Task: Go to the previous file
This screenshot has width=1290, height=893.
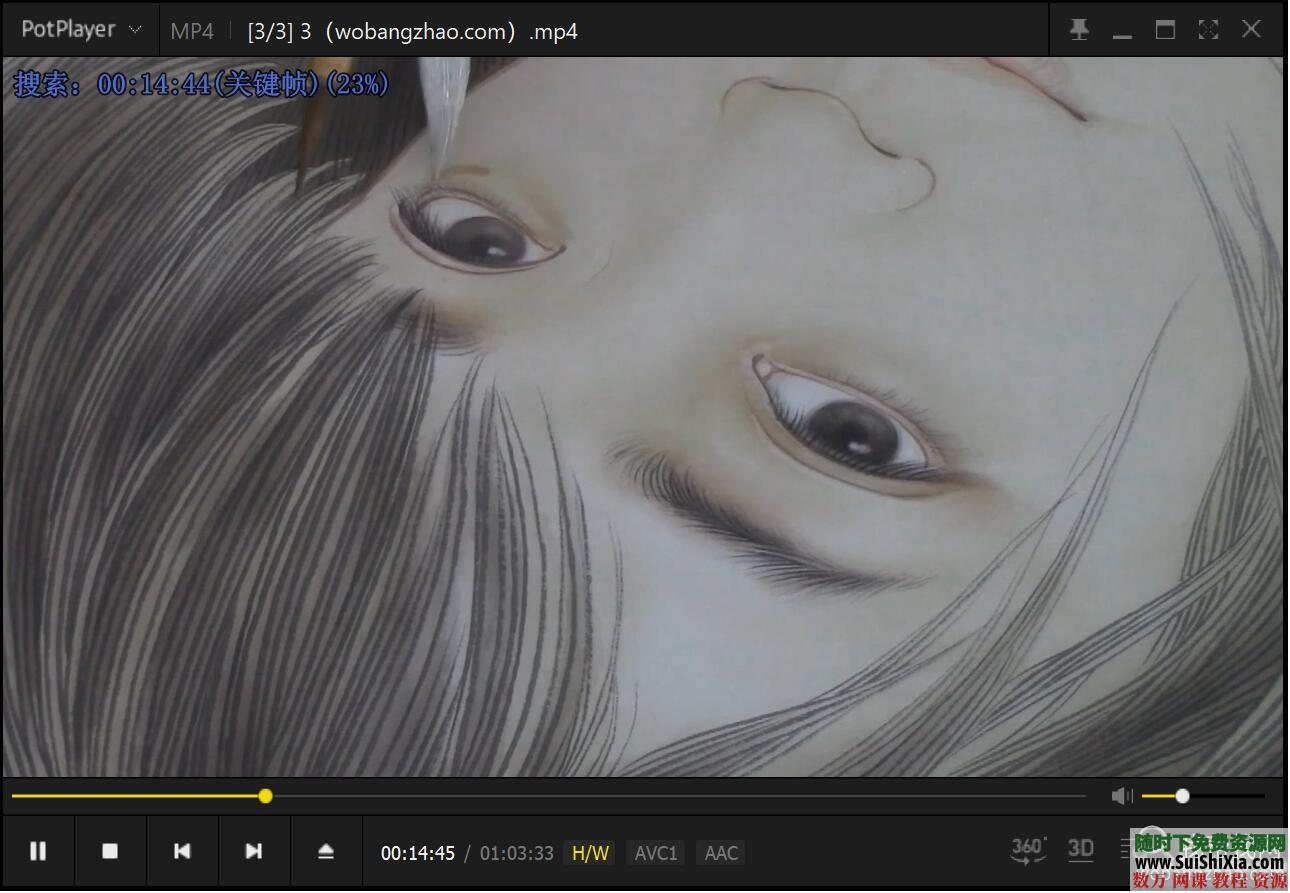Action: (x=182, y=851)
